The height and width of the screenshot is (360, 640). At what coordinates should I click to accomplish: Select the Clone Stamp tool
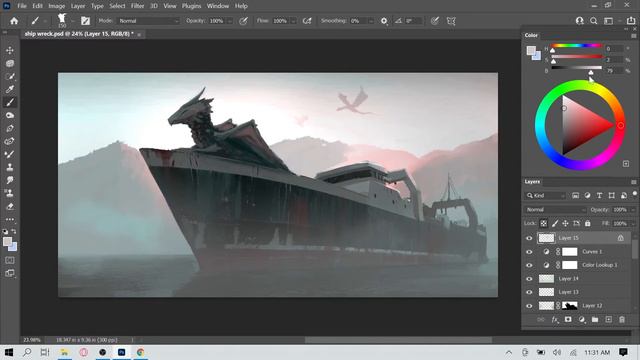point(10,167)
